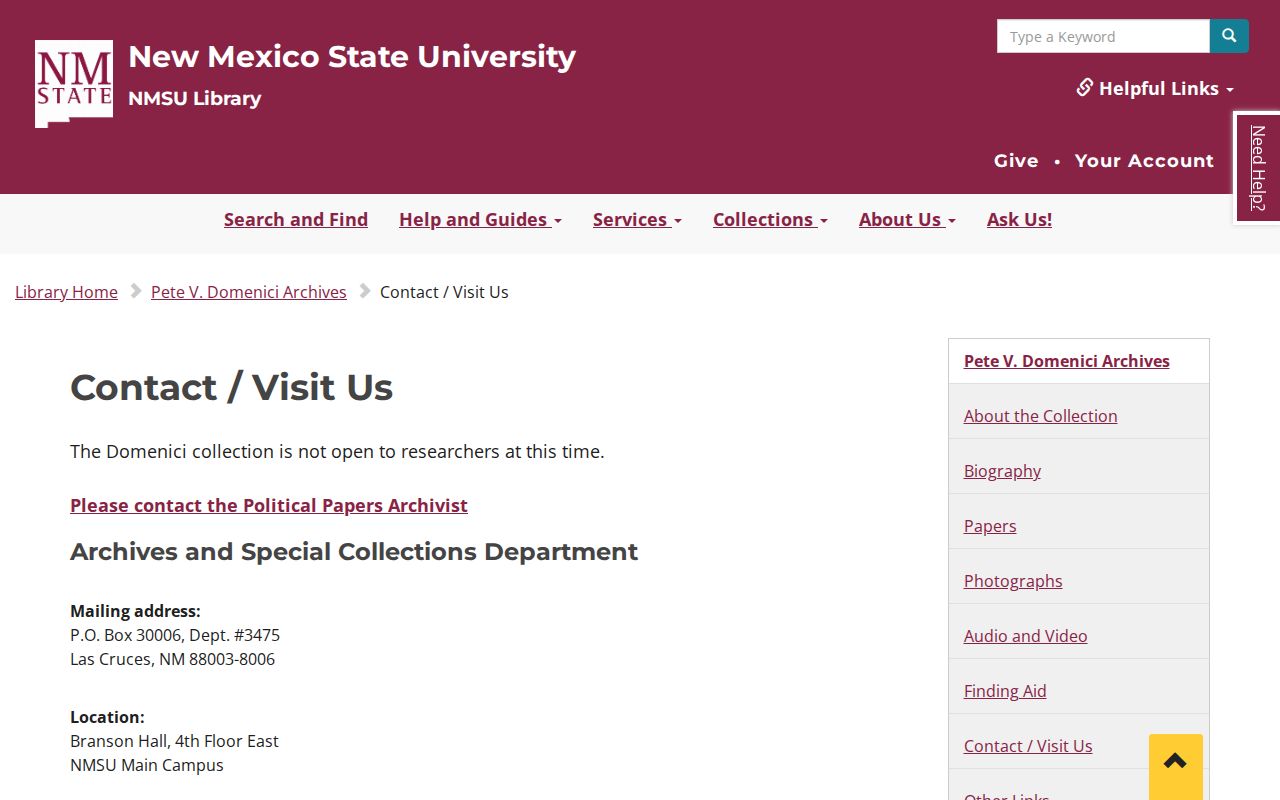Open Your Account
1280x800 pixels.
(x=1144, y=160)
